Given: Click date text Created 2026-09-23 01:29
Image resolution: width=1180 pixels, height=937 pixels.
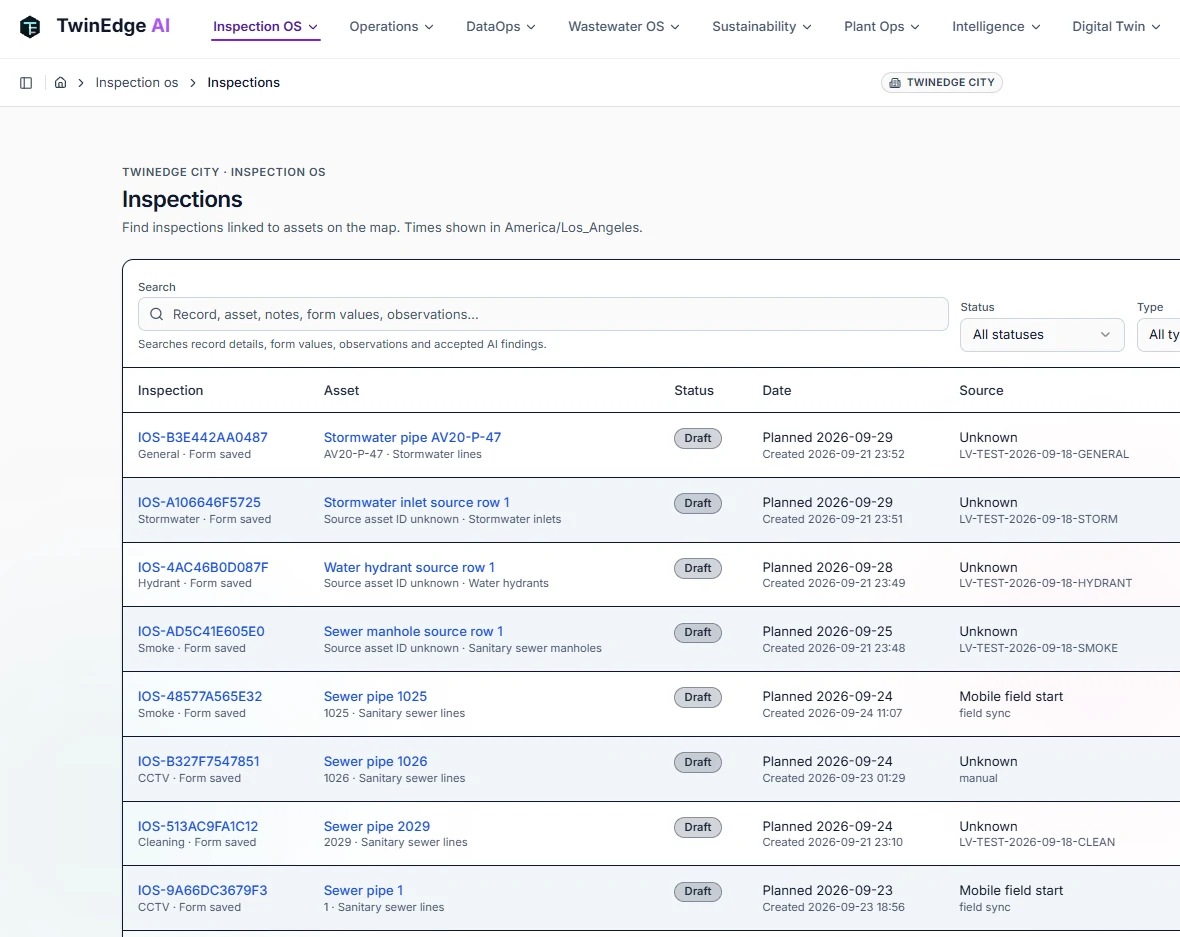Looking at the screenshot, I should click(x=834, y=778).
